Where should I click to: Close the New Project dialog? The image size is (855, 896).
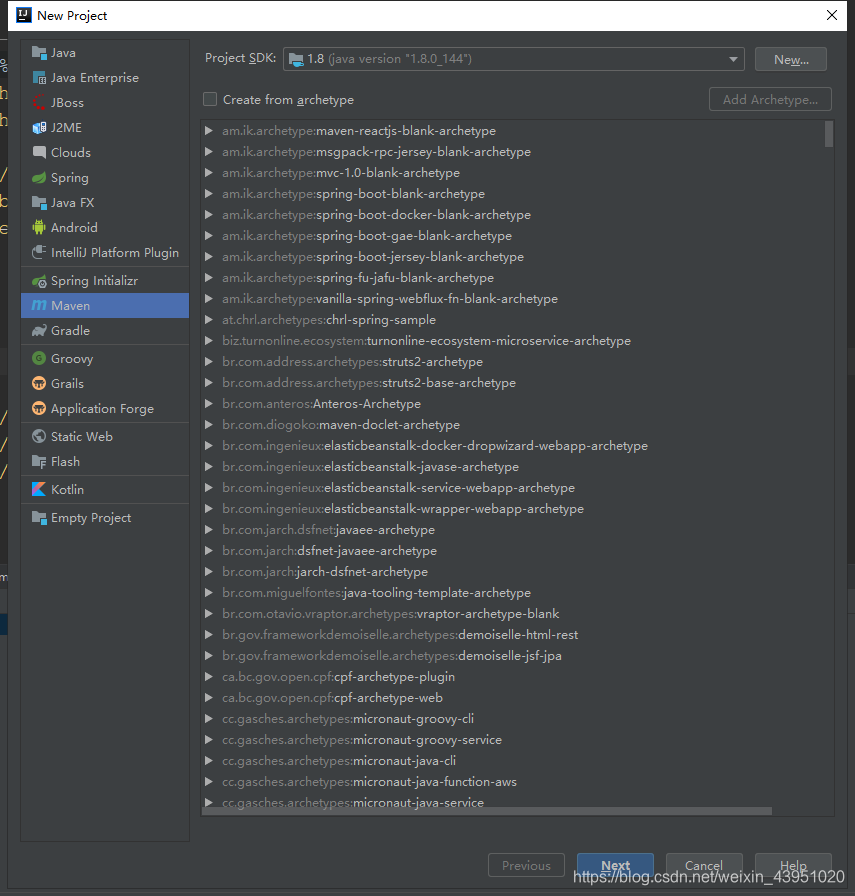click(x=832, y=15)
